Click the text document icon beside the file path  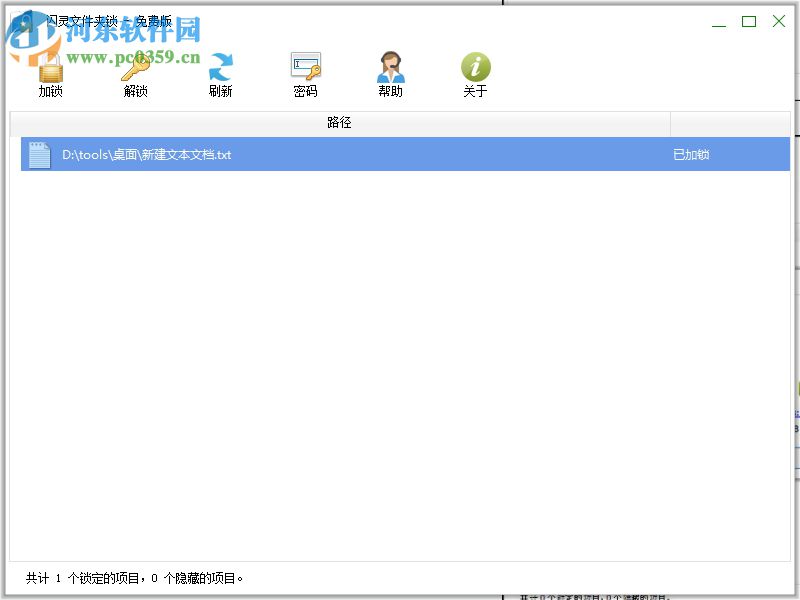tap(39, 155)
